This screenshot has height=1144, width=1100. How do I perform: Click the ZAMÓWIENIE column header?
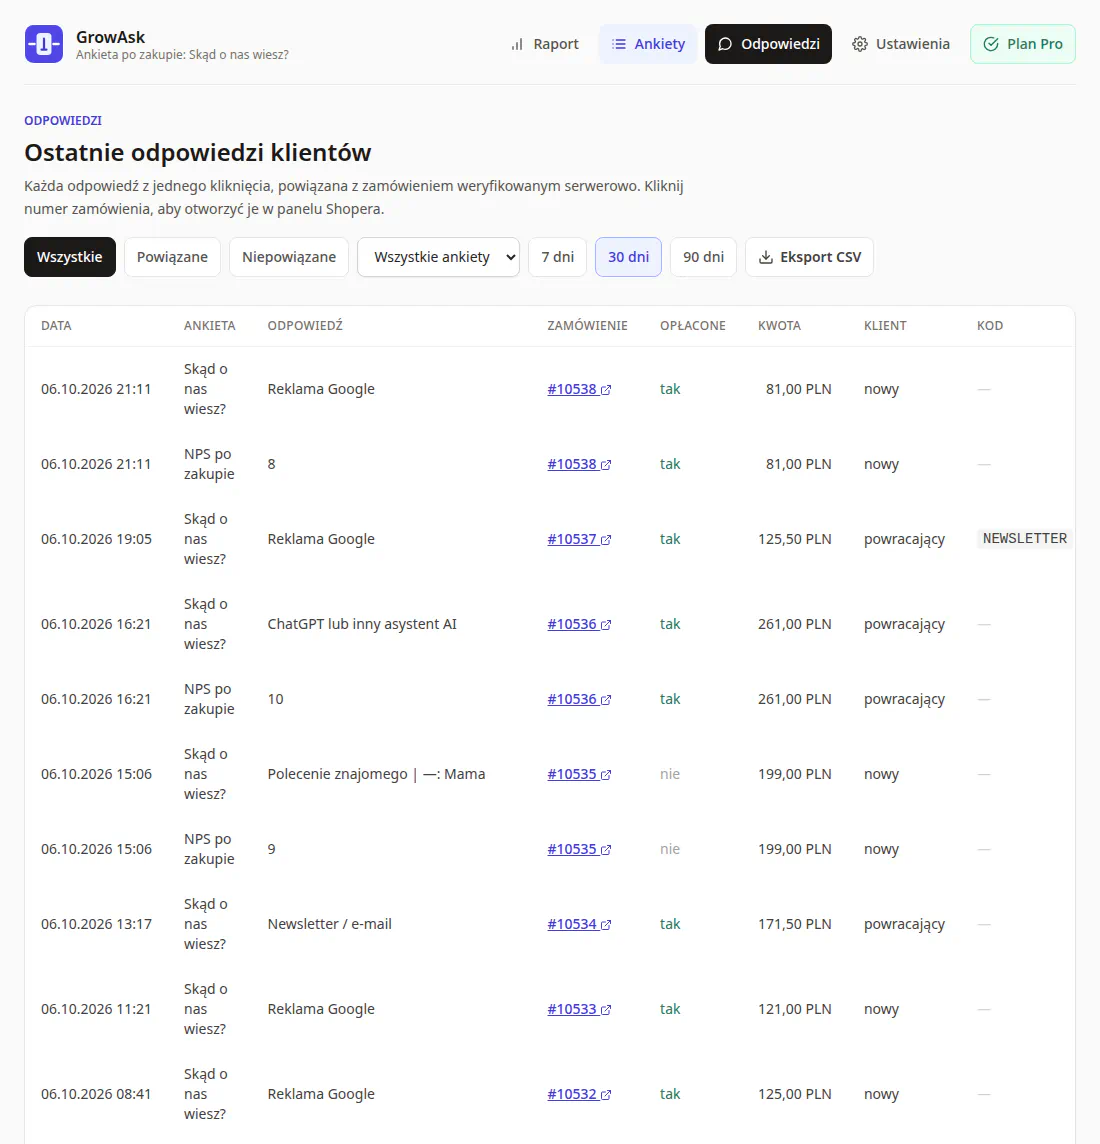click(x=587, y=325)
